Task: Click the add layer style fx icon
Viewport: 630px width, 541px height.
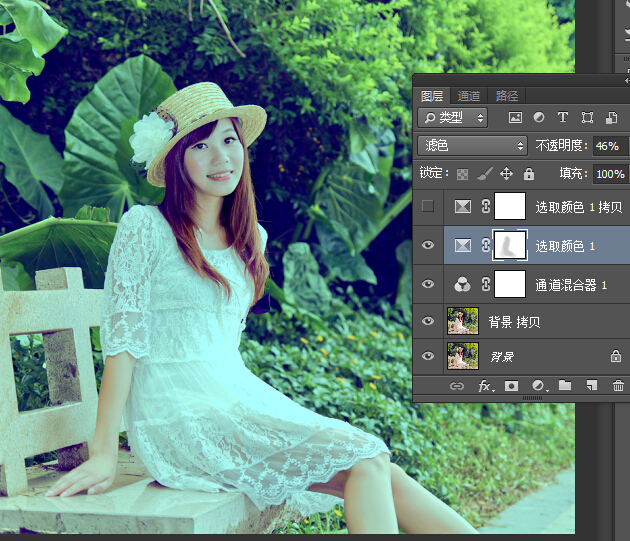Action: click(x=485, y=386)
